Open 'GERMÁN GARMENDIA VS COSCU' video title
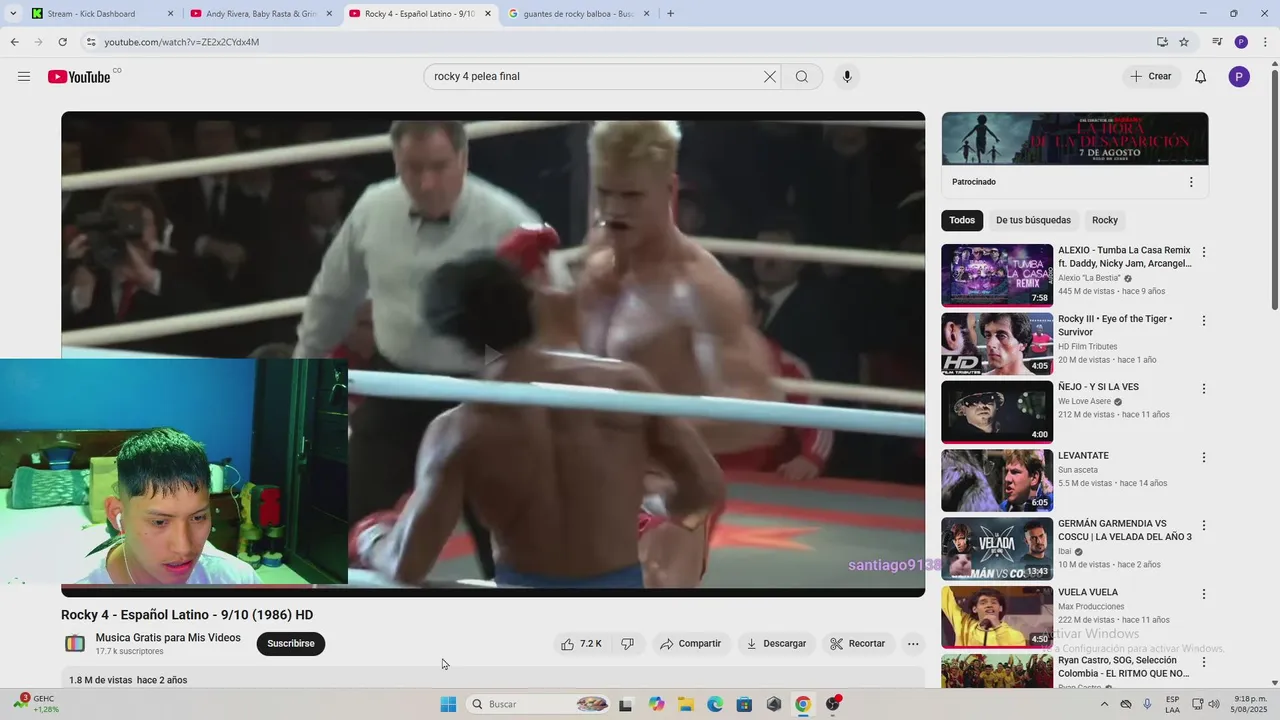Image resolution: width=1280 pixels, height=720 pixels. coord(1125,530)
